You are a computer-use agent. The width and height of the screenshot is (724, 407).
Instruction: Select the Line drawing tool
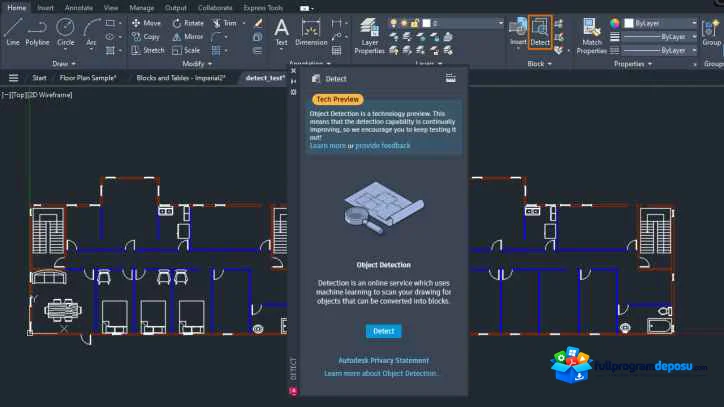tap(13, 31)
